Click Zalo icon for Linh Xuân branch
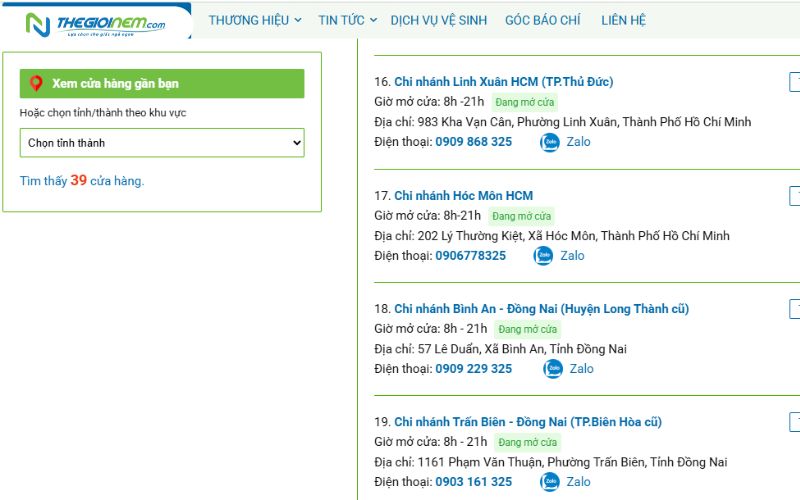 549,142
